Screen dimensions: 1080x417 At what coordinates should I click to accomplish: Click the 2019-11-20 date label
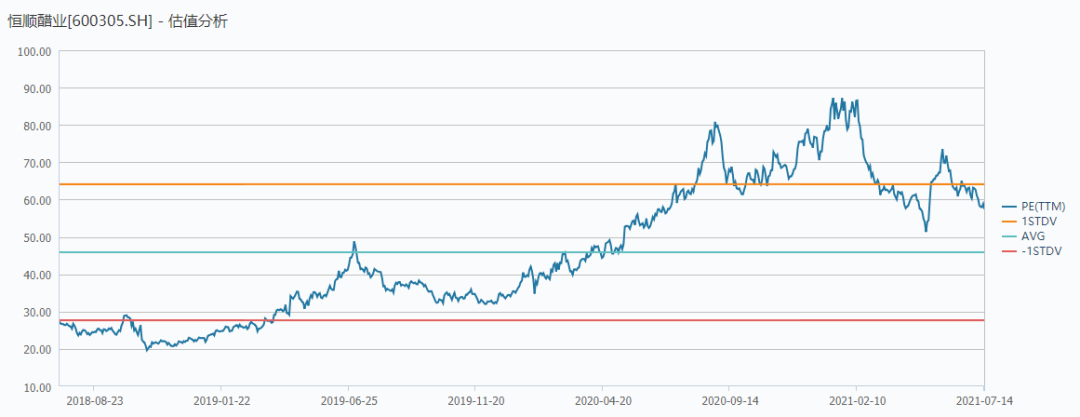pyautogui.click(x=475, y=400)
